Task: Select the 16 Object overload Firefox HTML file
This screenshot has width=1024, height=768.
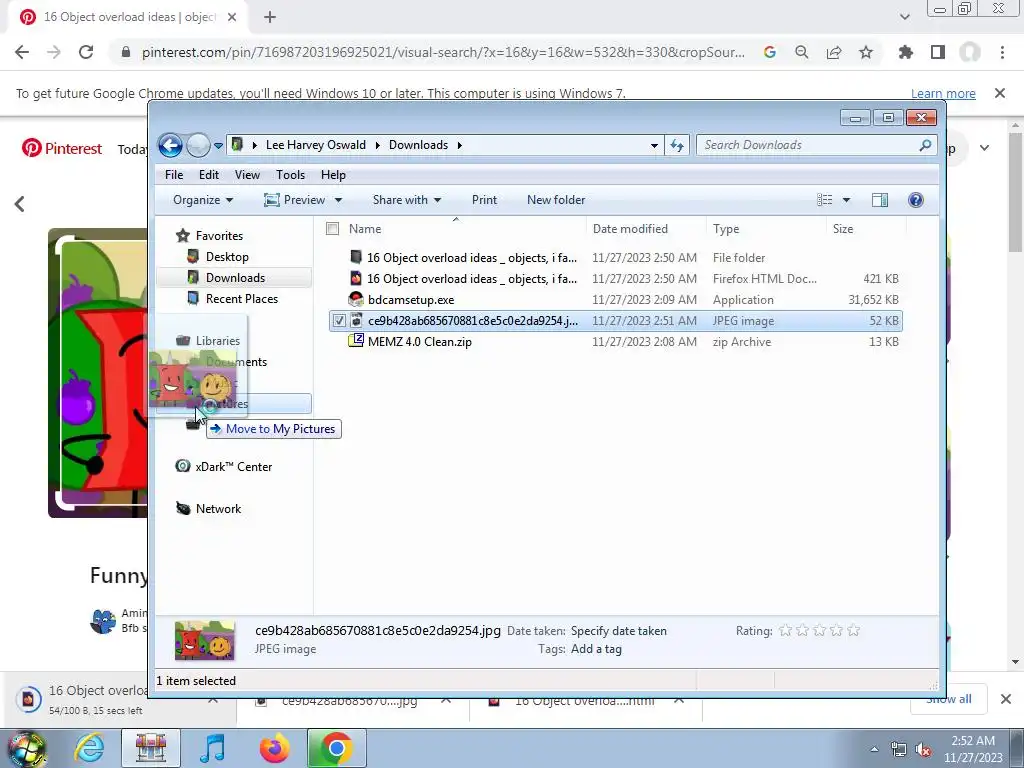Action: tap(615, 279)
